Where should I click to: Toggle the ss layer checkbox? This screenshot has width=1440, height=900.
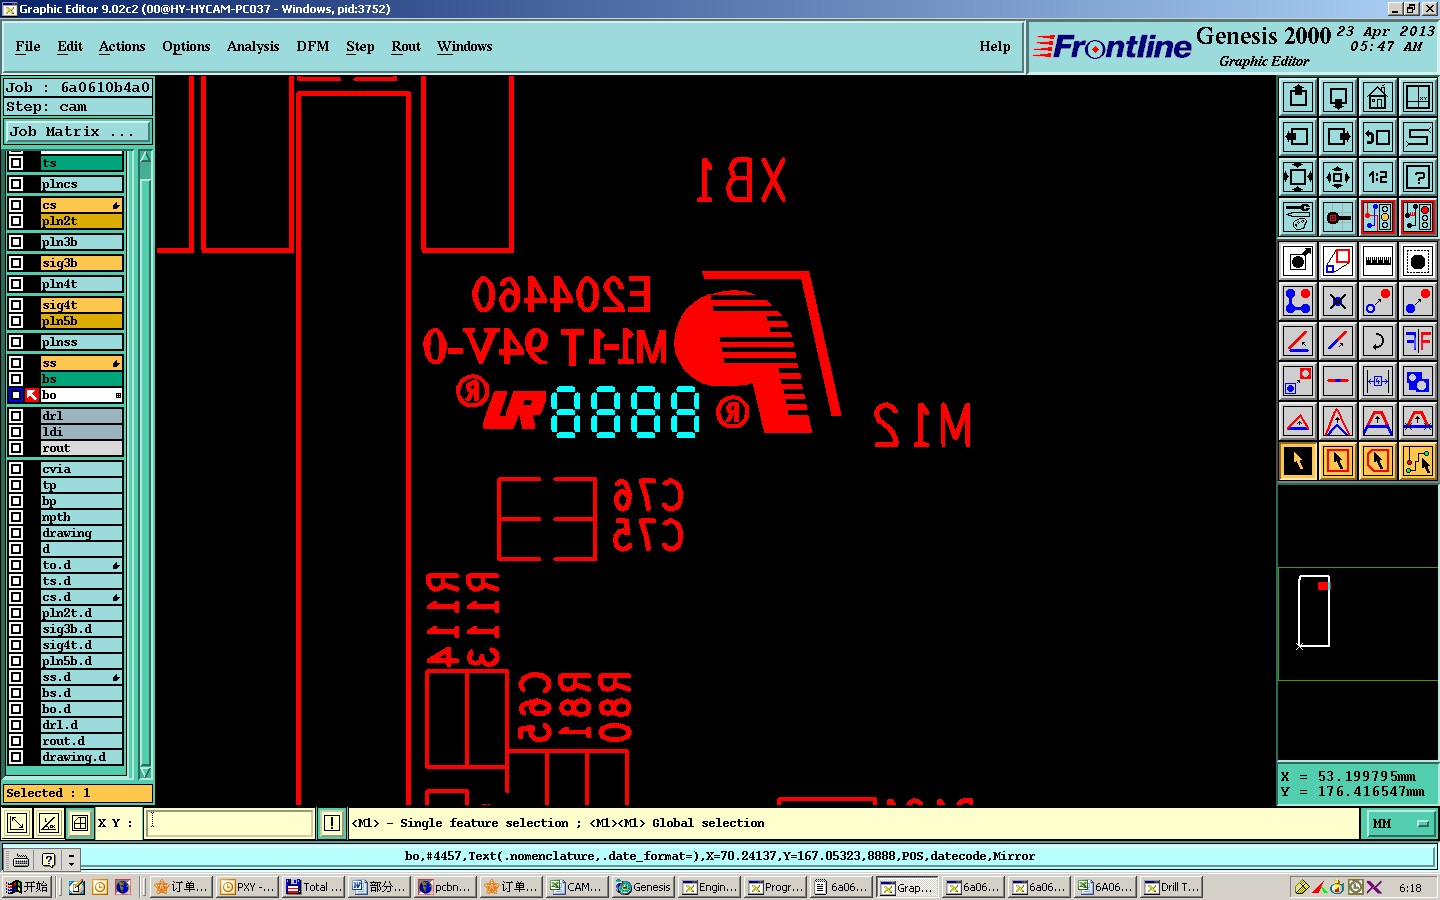click(x=16, y=363)
